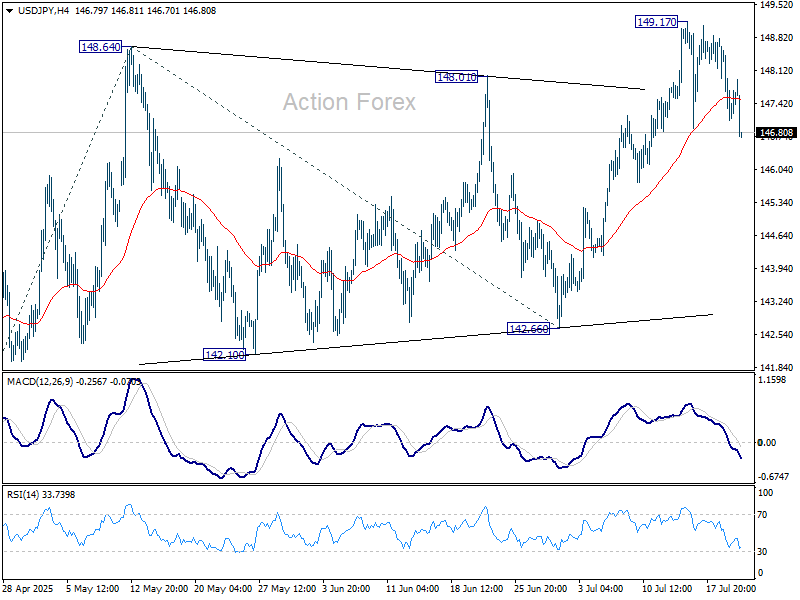Click the RSI(14) 33.7398 indicator label
Viewport: 800px width, 600px height.
[x=40, y=493]
